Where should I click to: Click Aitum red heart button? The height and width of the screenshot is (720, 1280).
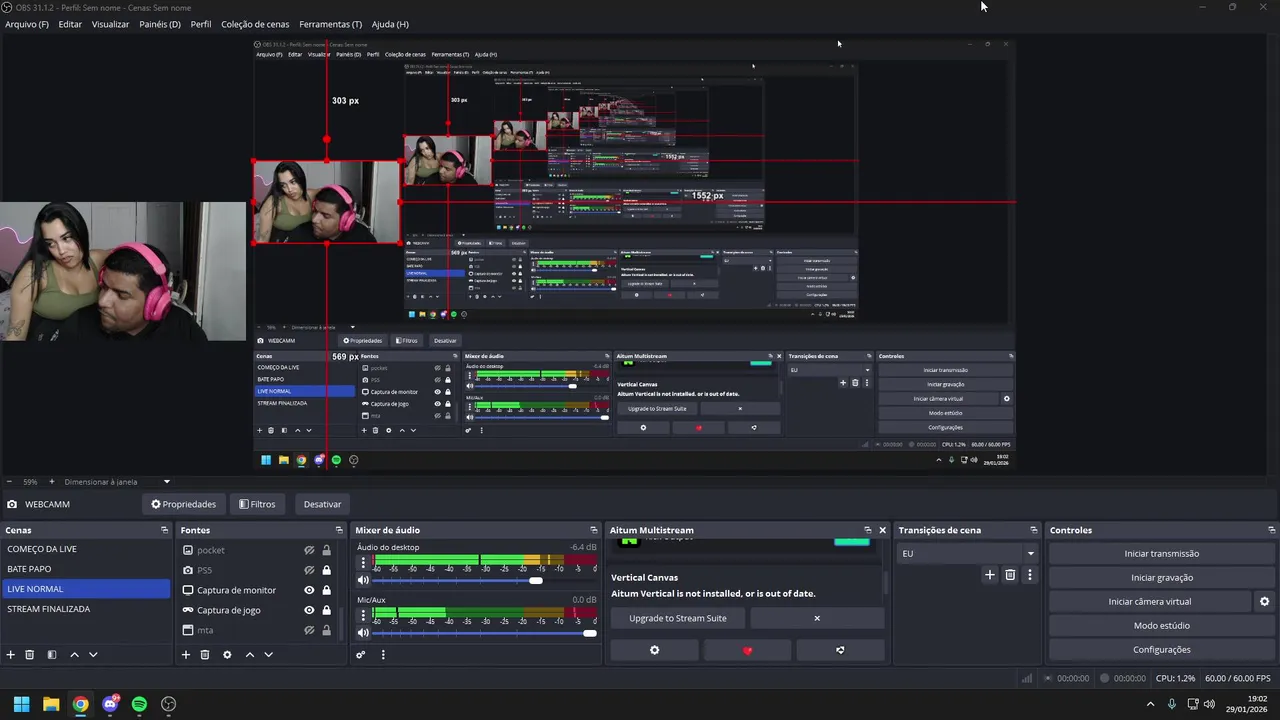[x=747, y=650]
